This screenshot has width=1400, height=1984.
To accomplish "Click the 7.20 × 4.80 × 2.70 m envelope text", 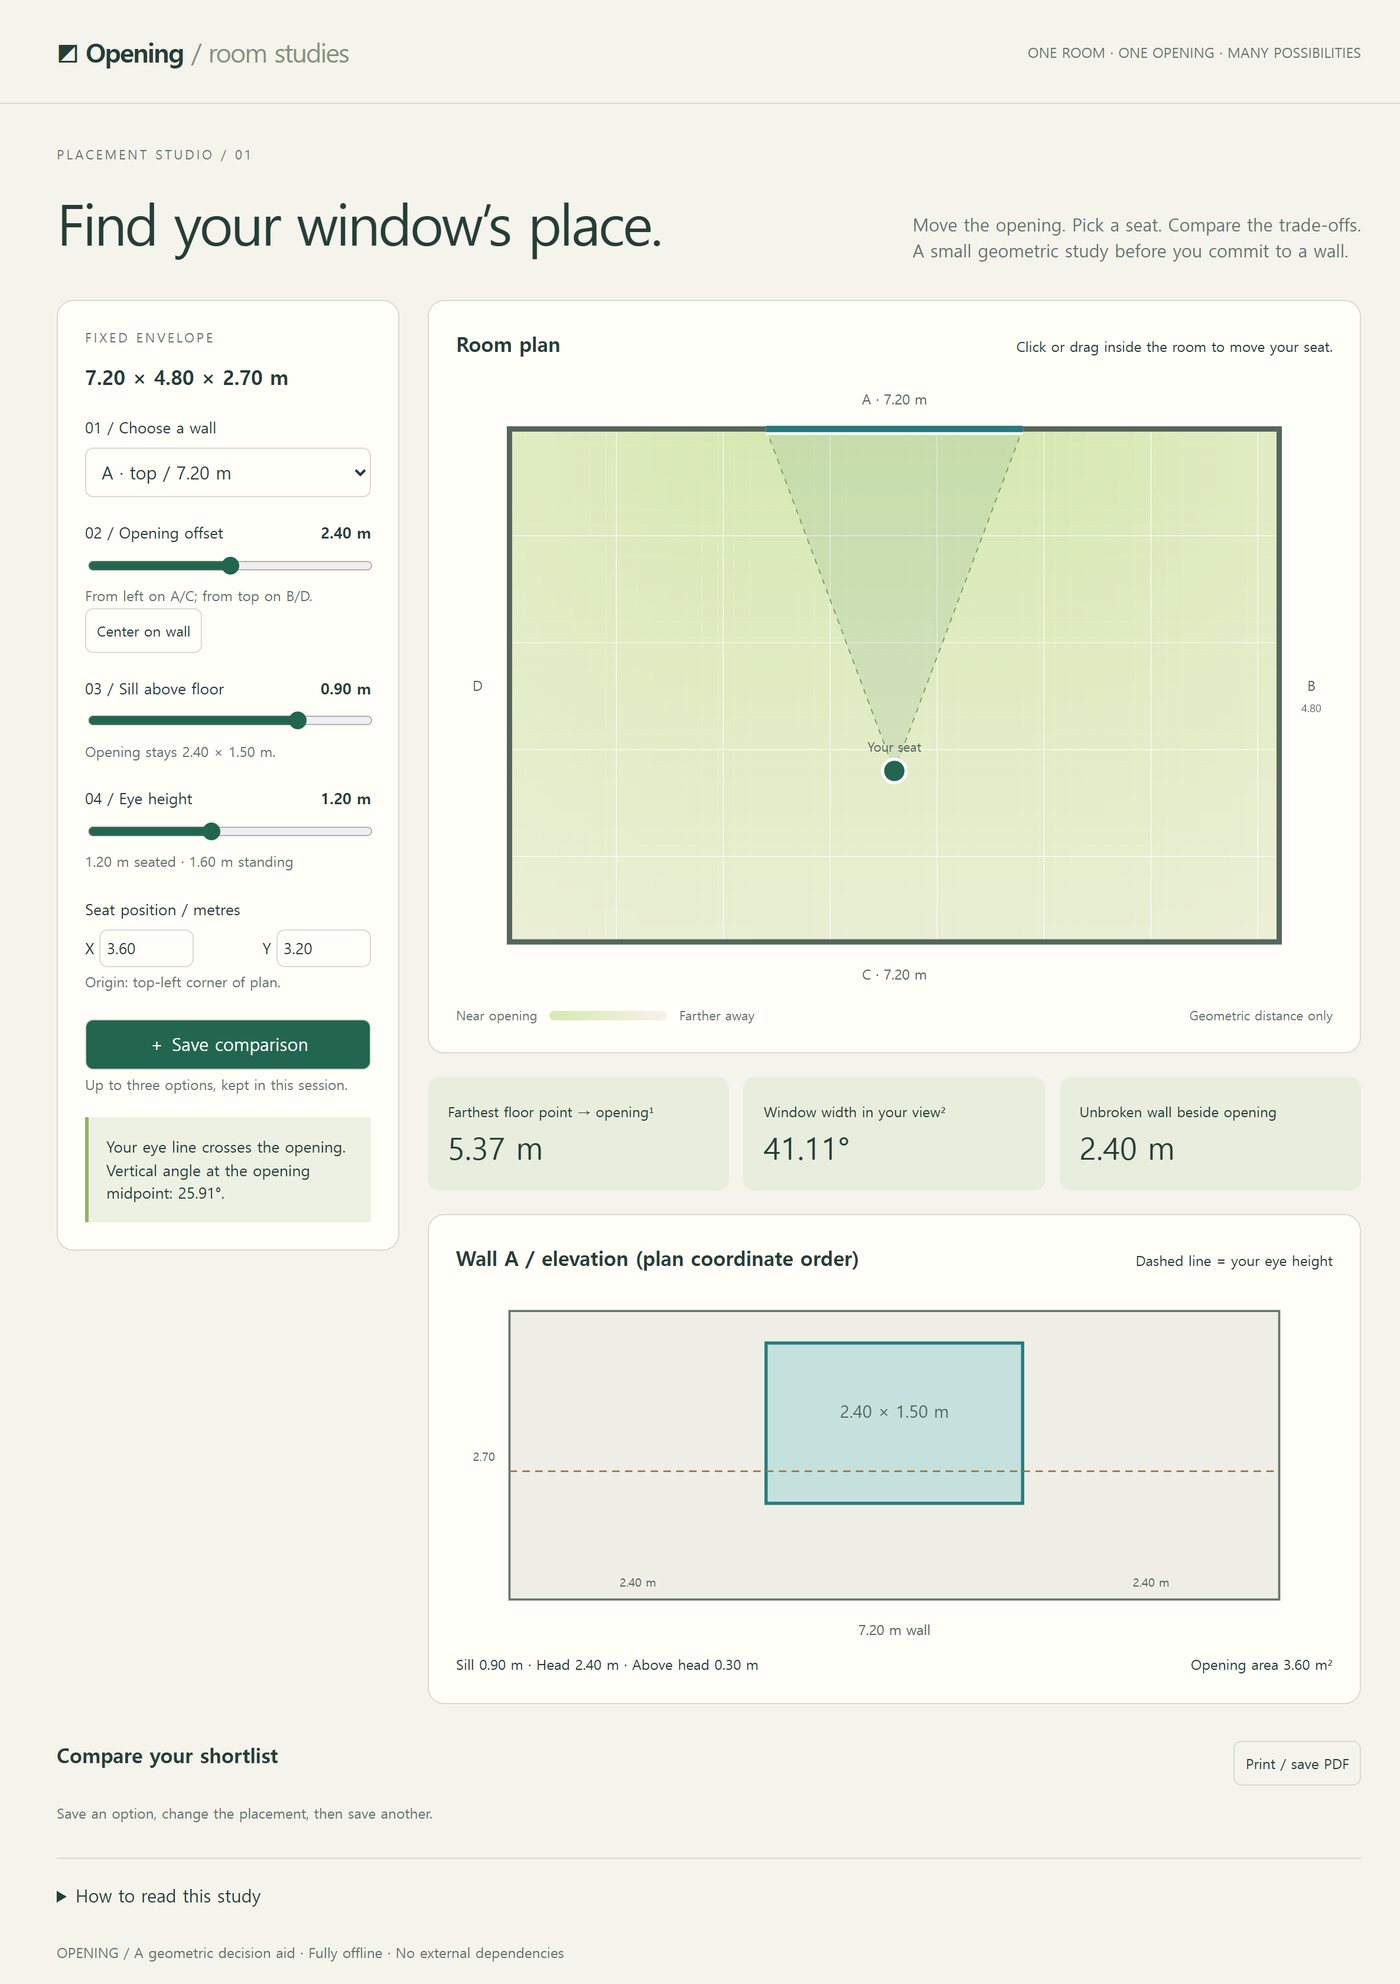I will pyautogui.click(x=187, y=378).
